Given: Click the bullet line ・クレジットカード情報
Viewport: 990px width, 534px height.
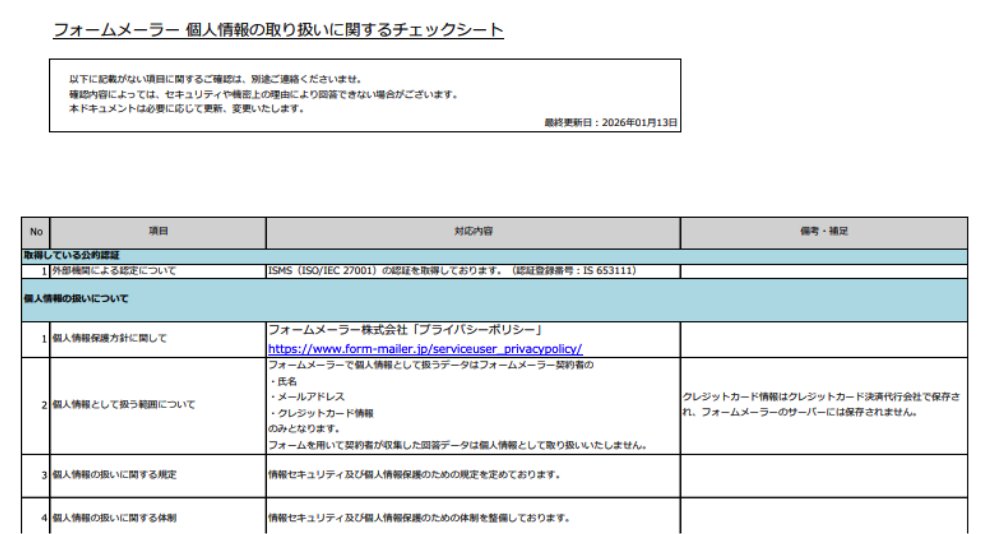Looking at the screenshot, I should point(321,413).
